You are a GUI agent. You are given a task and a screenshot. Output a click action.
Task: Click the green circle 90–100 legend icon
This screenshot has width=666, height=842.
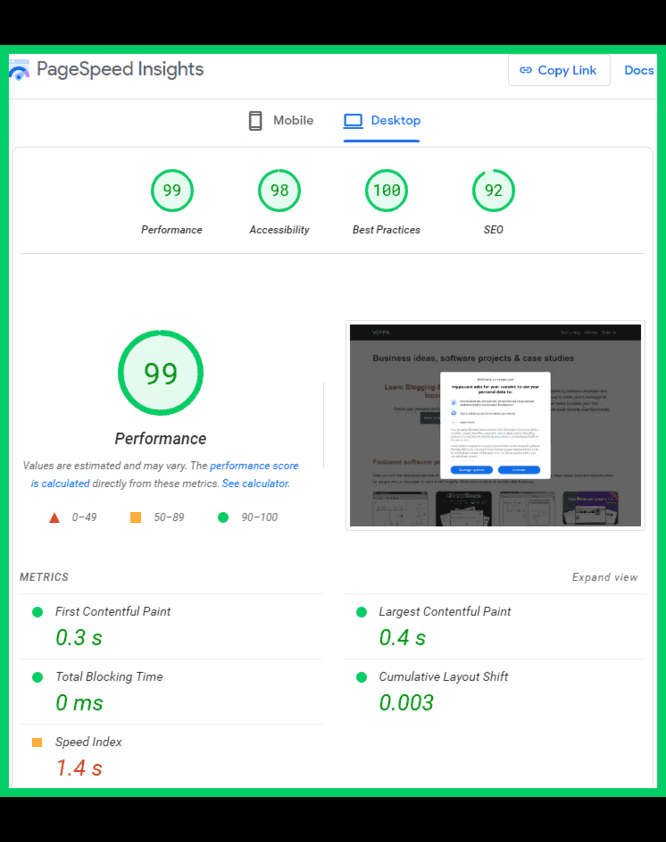point(223,517)
